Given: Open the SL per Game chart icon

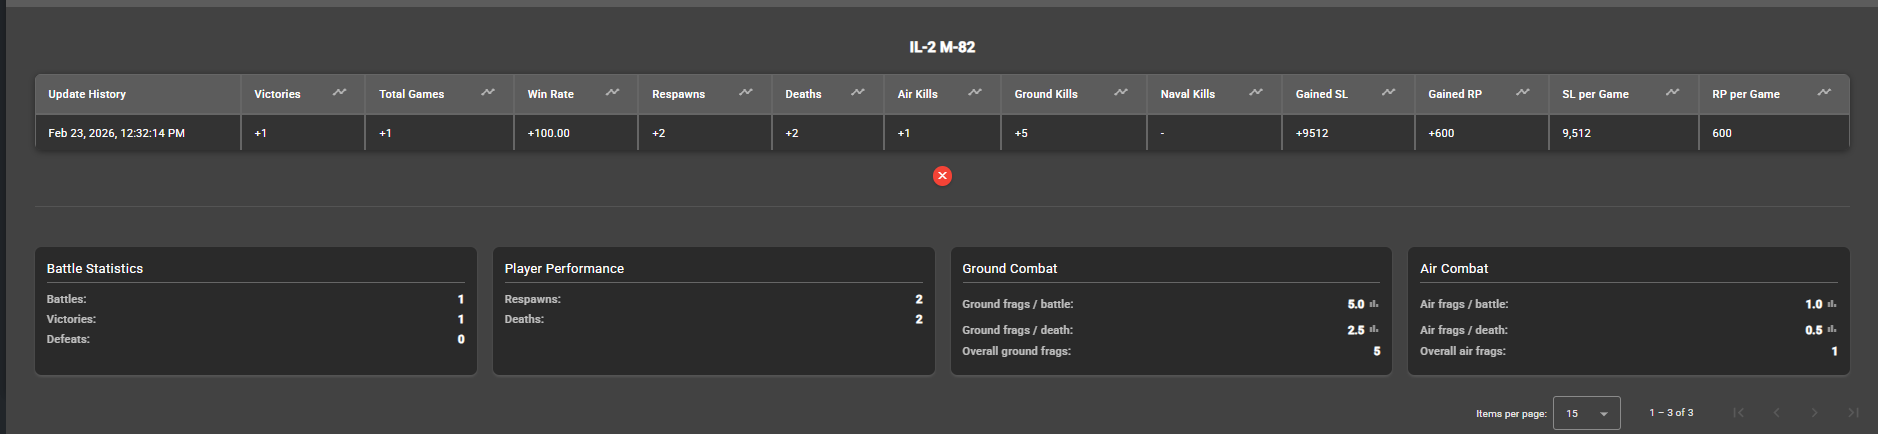Looking at the screenshot, I should 1673,92.
